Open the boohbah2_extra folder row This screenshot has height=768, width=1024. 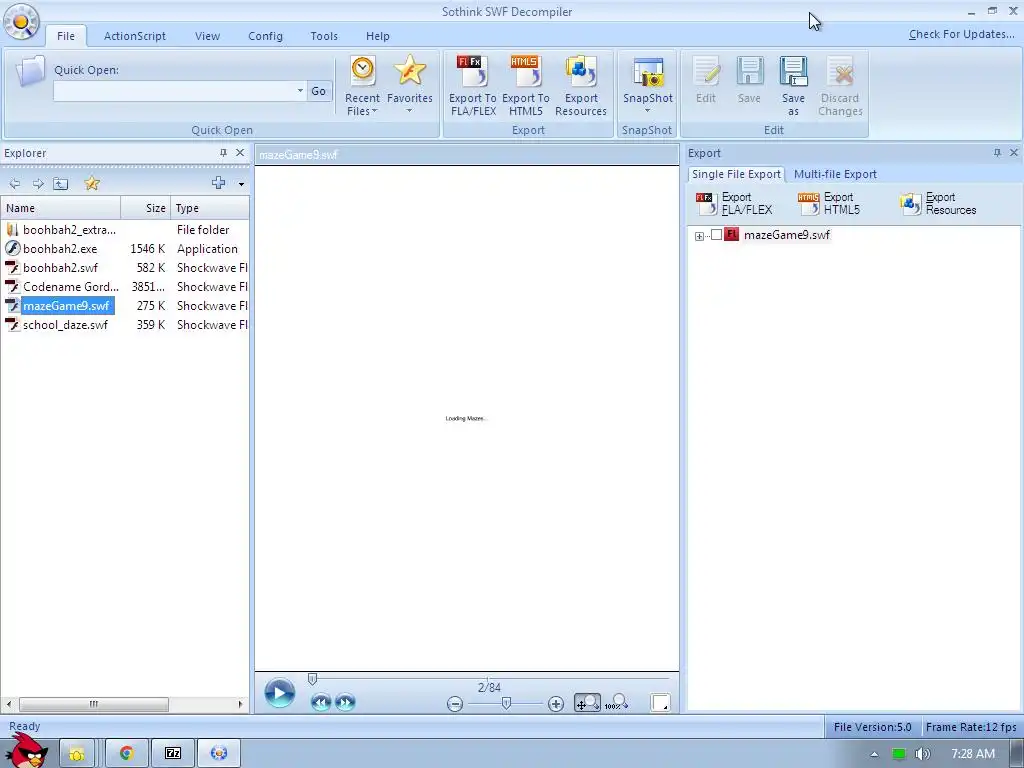point(124,230)
